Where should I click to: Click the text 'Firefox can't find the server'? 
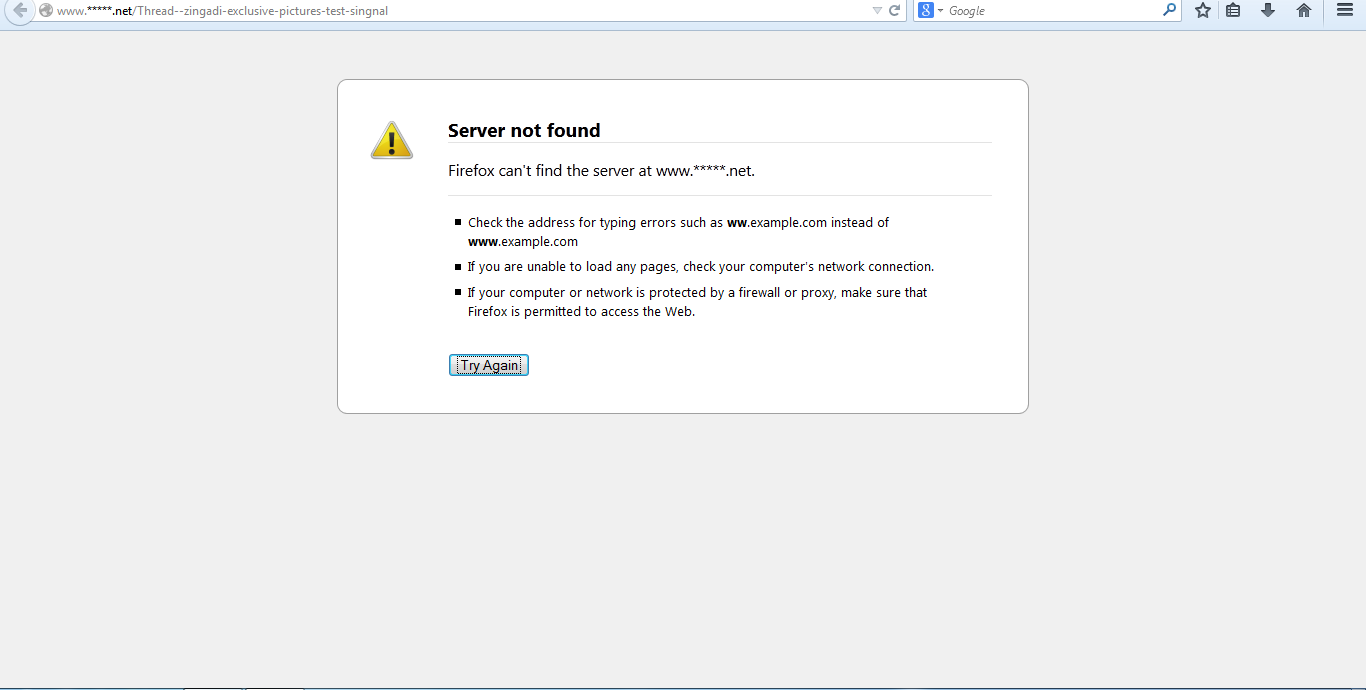601,171
